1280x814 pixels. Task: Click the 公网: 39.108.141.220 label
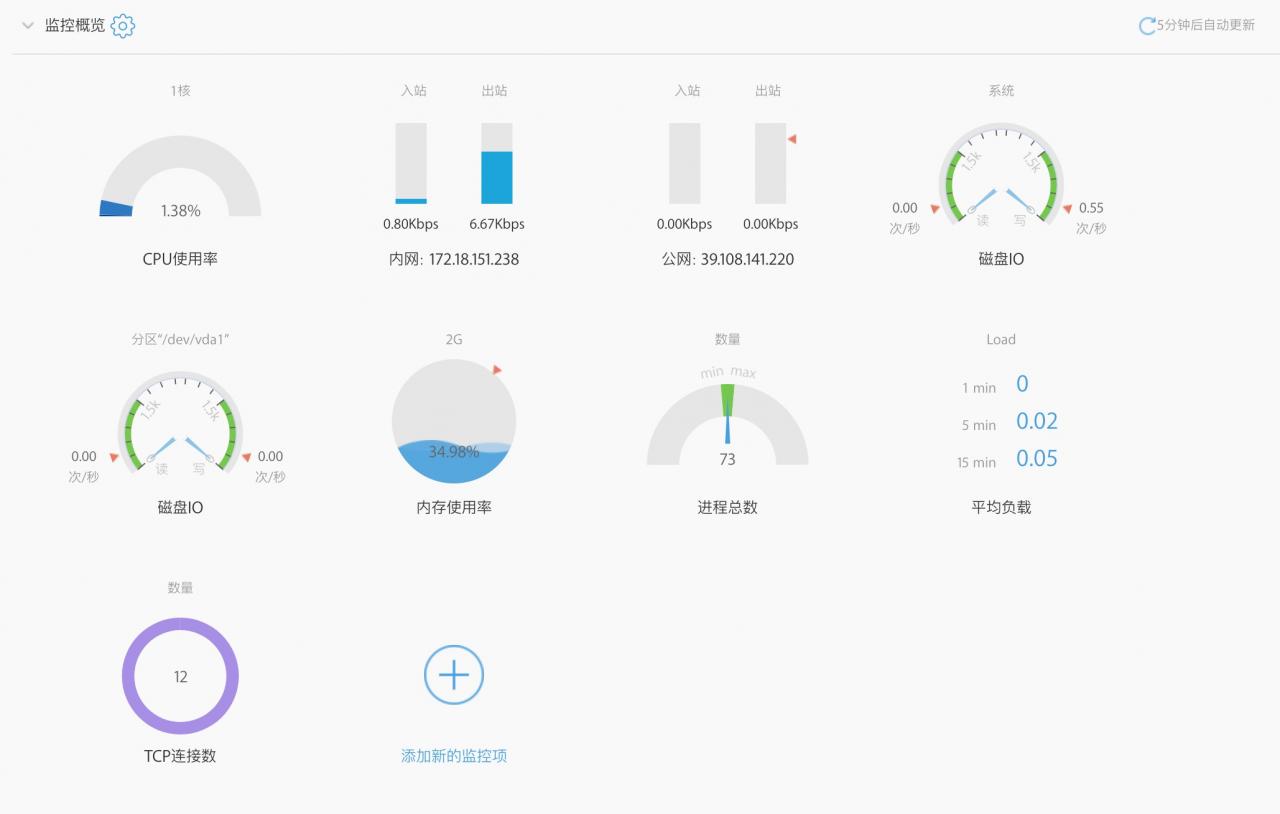tap(728, 259)
